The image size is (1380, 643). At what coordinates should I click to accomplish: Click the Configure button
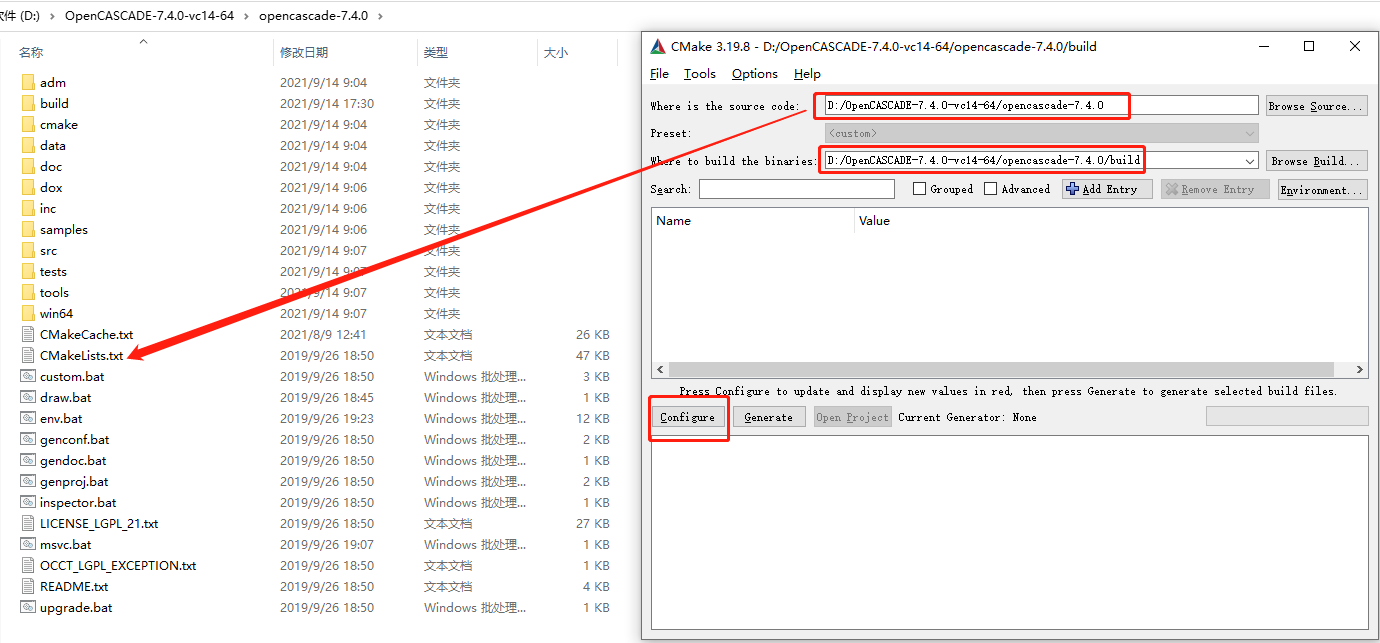688,417
